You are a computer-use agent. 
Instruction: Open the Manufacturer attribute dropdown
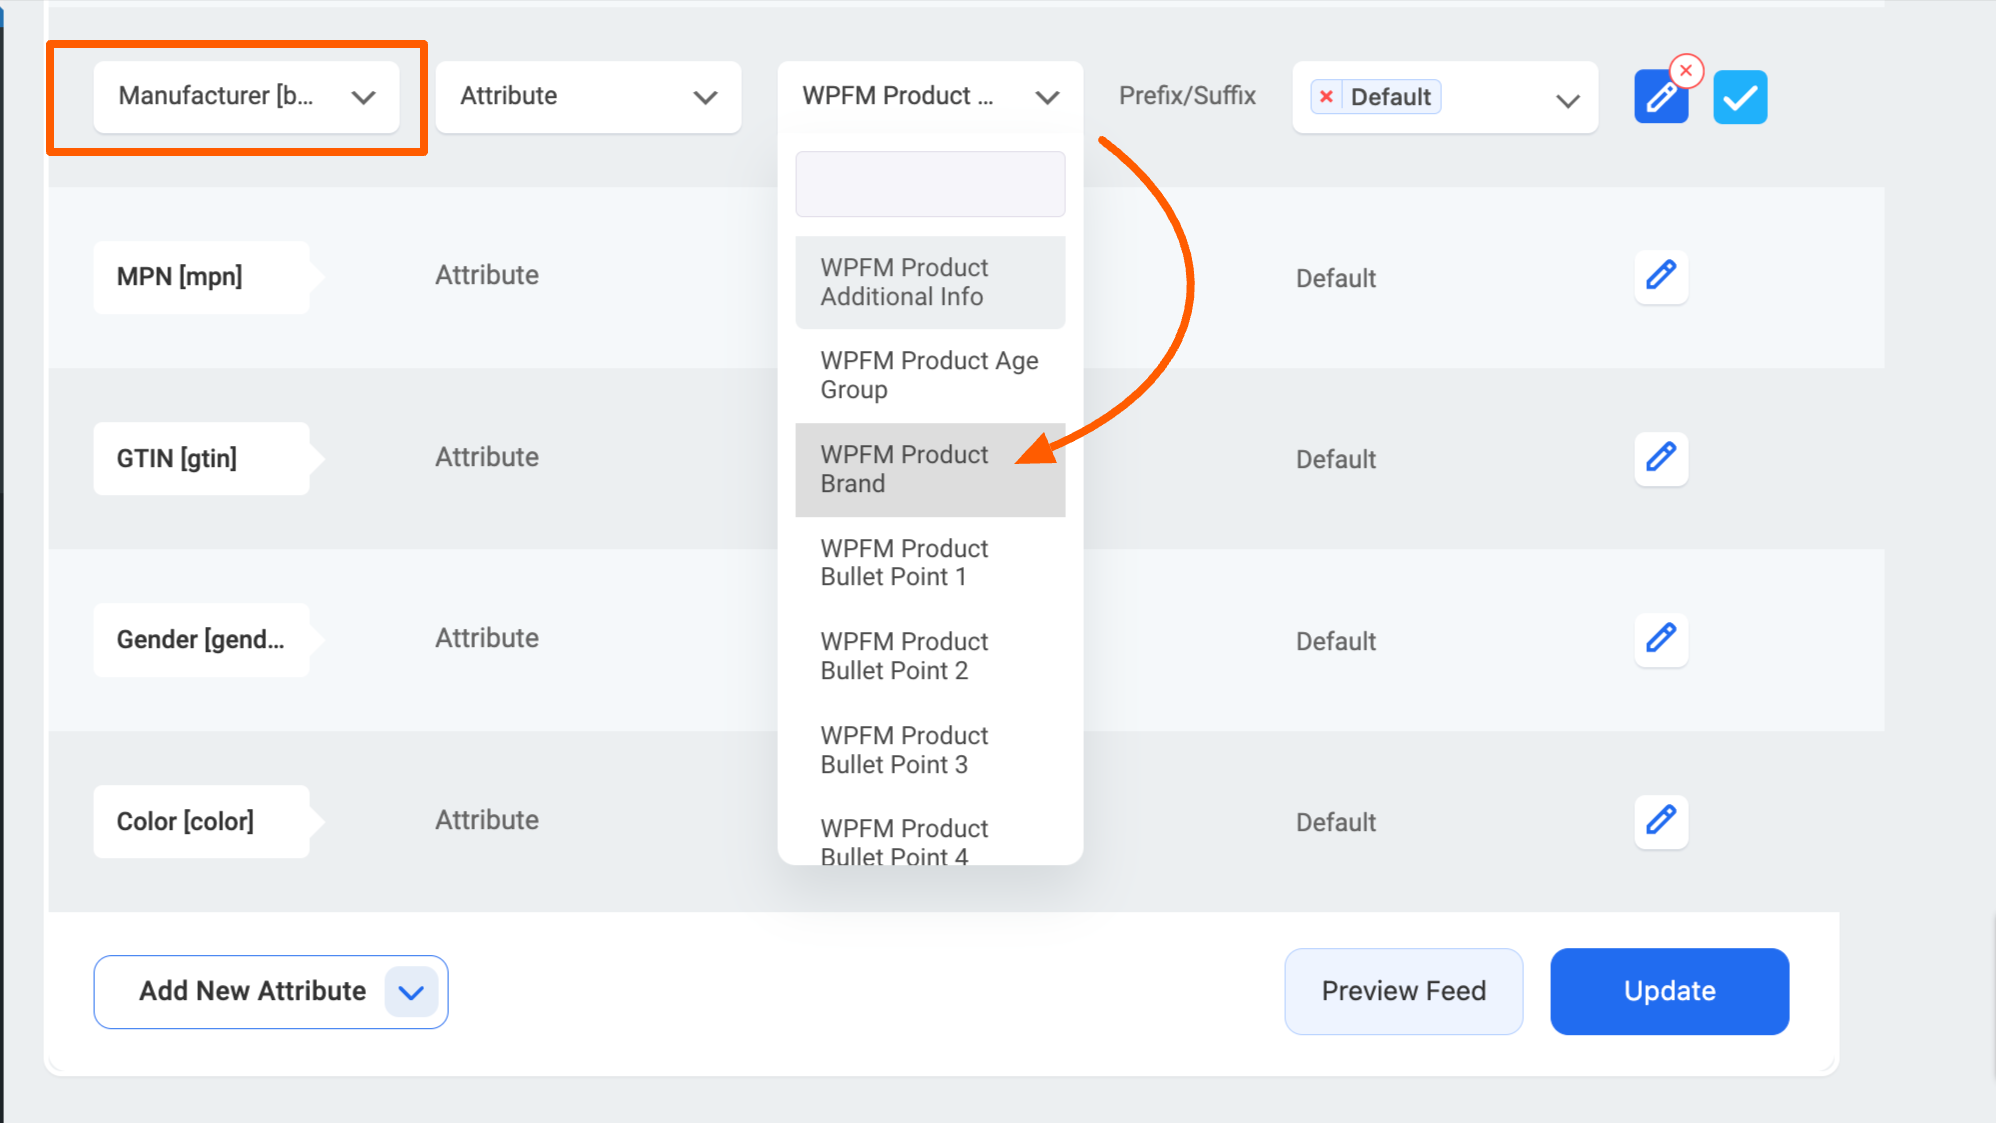tap(247, 97)
